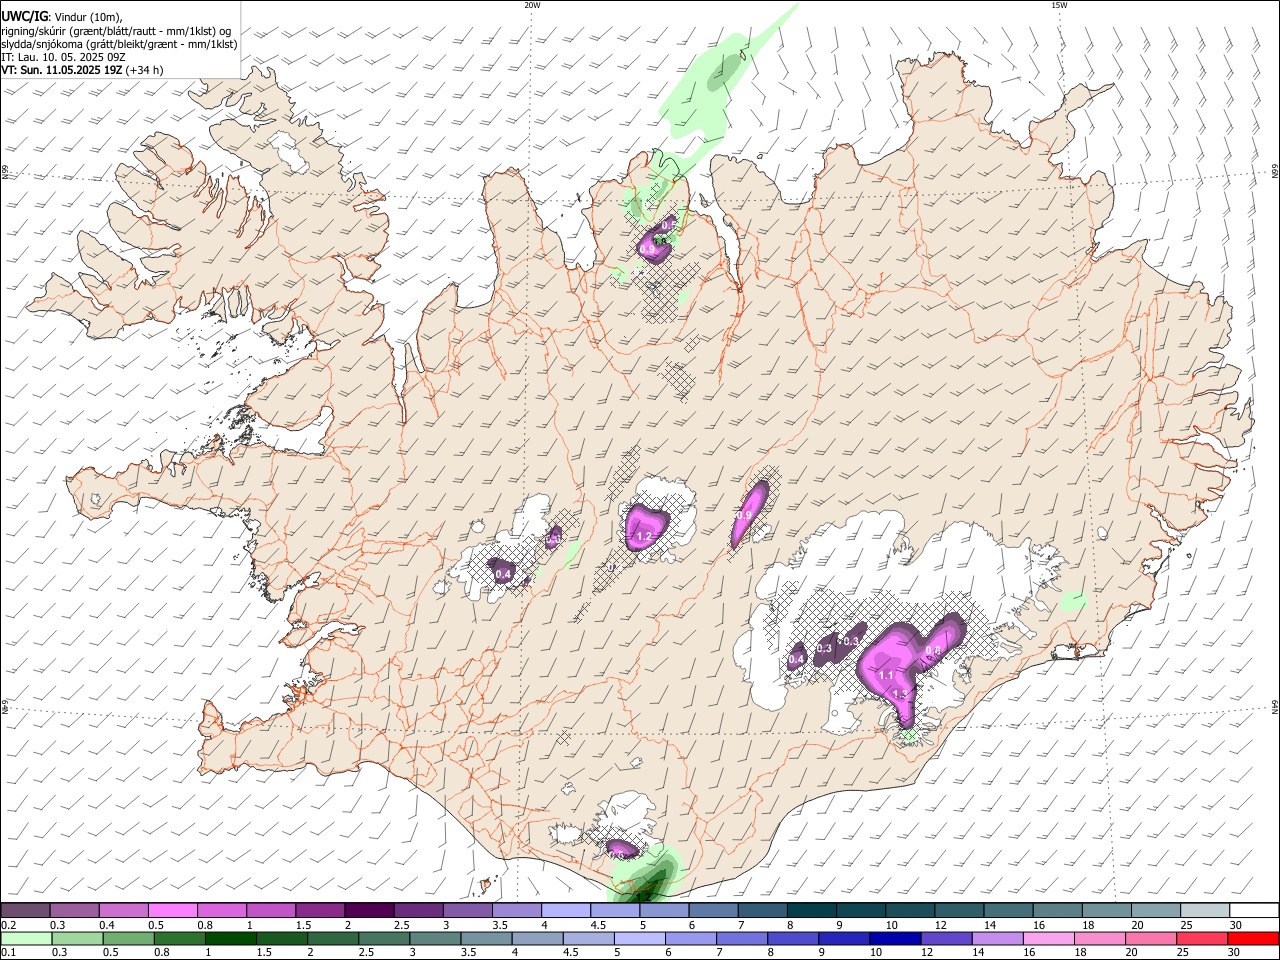Click the '20W' longitude label
Image resolution: width=1280 pixels, height=960 pixels.
[x=532, y=5]
